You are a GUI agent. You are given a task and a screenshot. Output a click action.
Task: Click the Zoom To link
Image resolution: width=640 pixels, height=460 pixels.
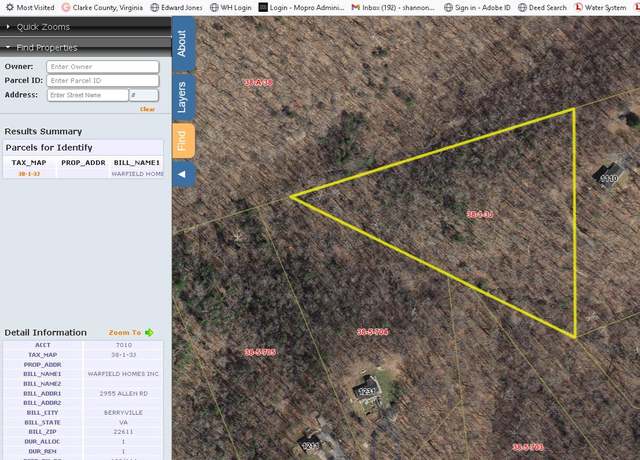click(125, 333)
